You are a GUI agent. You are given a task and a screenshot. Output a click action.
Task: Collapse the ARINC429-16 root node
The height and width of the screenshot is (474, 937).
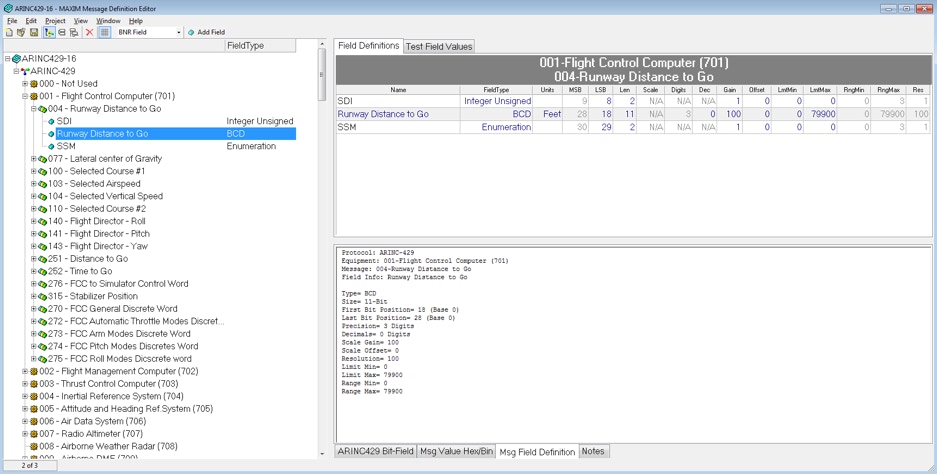[8, 59]
